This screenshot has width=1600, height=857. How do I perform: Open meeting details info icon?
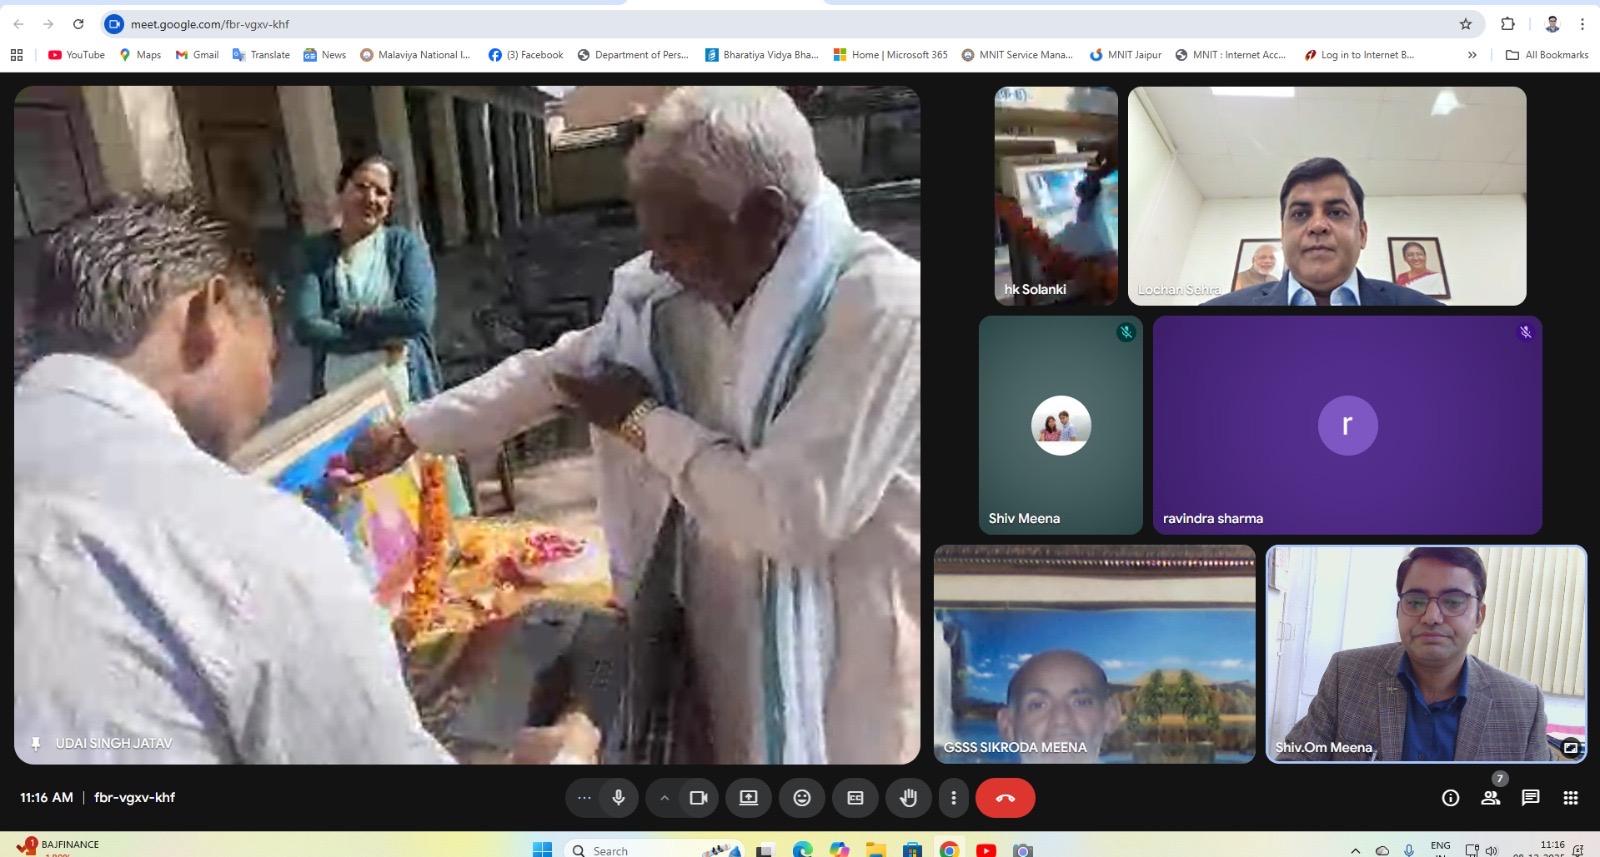point(1450,798)
